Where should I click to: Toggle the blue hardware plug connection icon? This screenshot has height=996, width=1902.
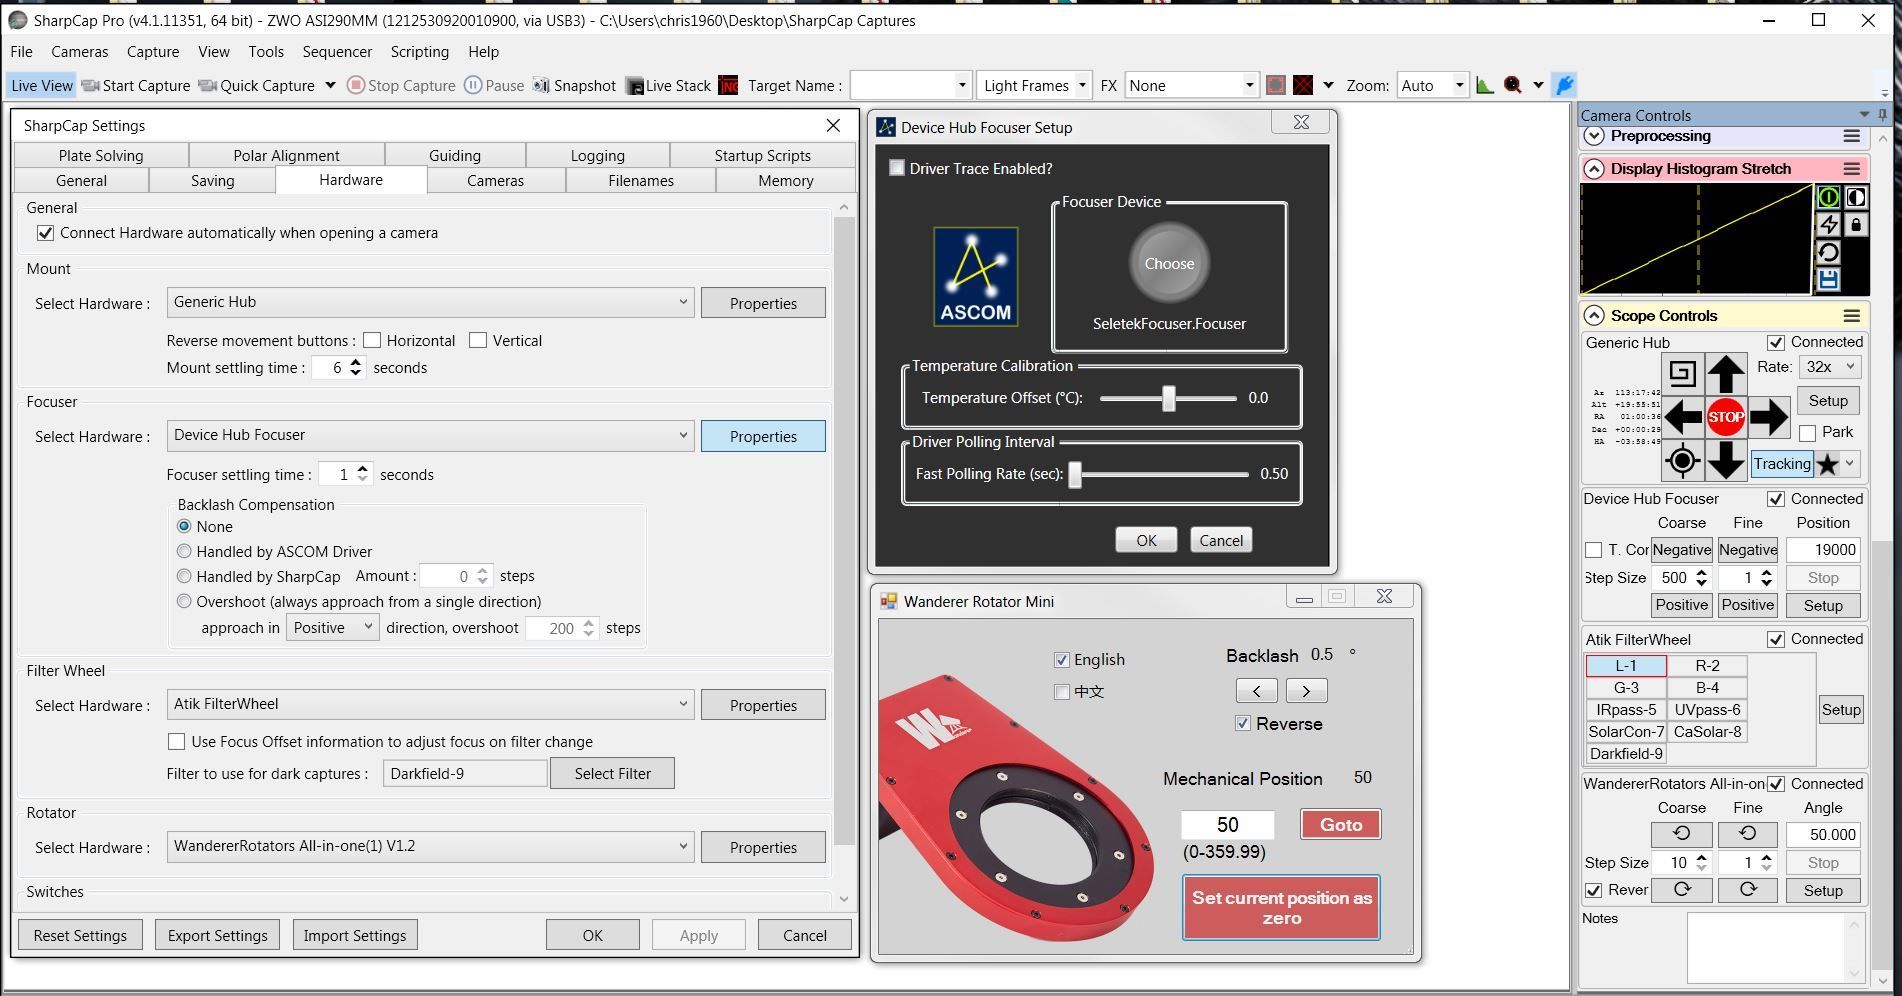(1565, 86)
